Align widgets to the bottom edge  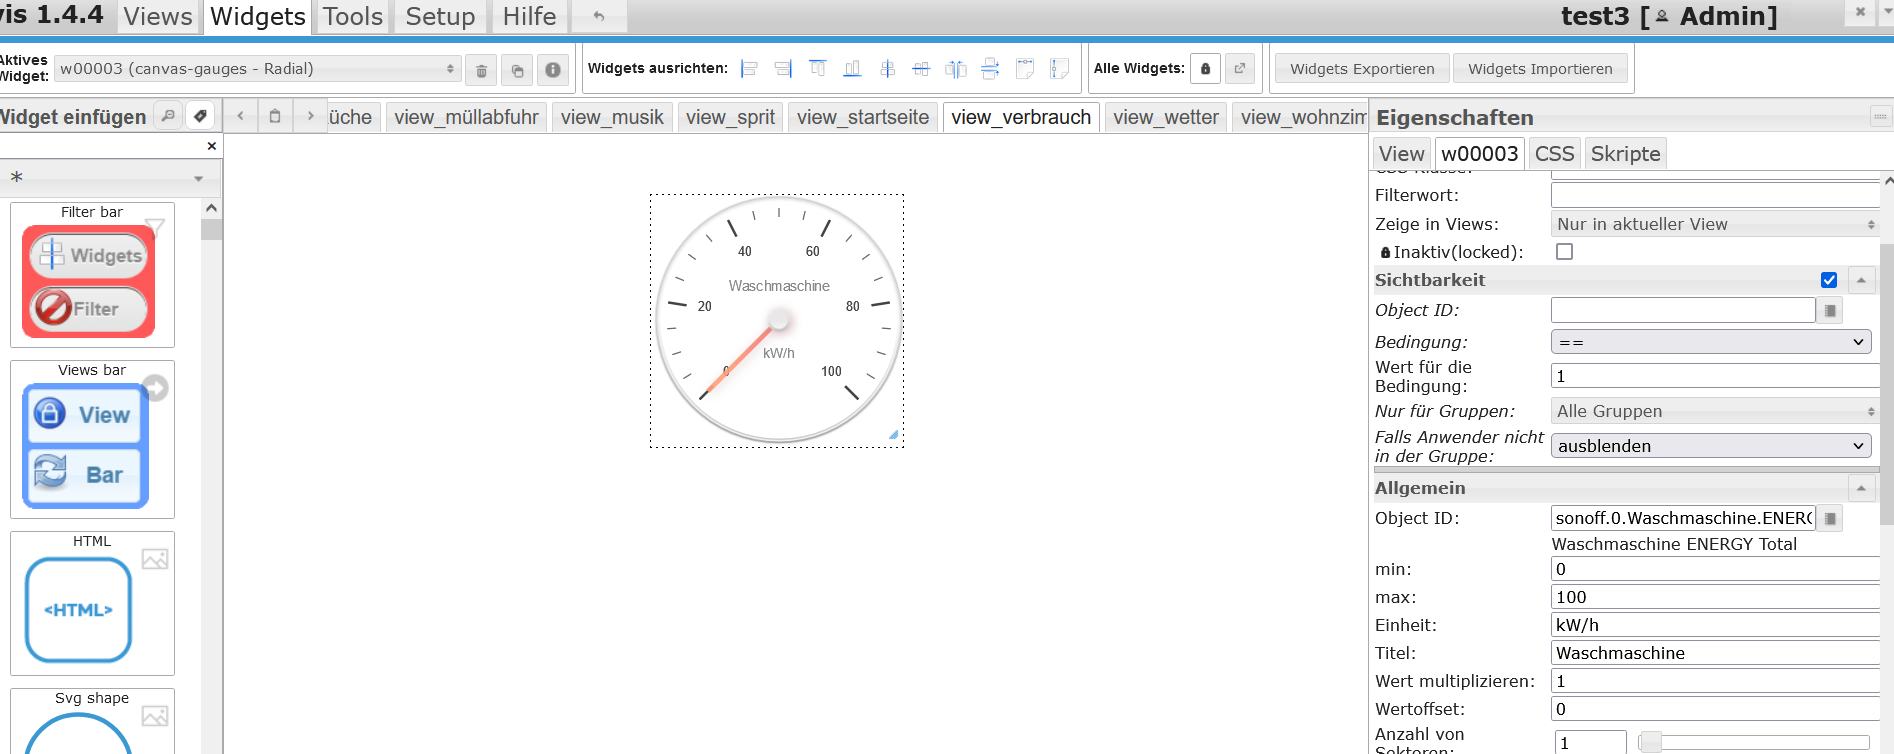tap(852, 69)
